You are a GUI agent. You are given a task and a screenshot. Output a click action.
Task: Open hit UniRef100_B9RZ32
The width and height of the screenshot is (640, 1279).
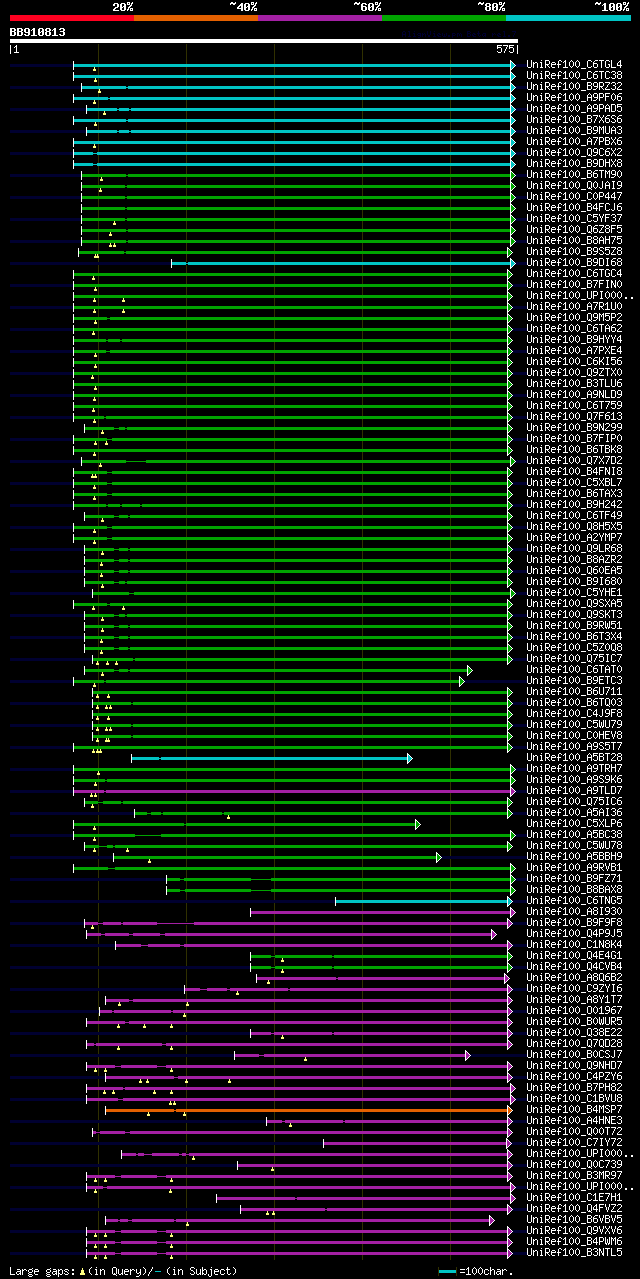point(574,87)
